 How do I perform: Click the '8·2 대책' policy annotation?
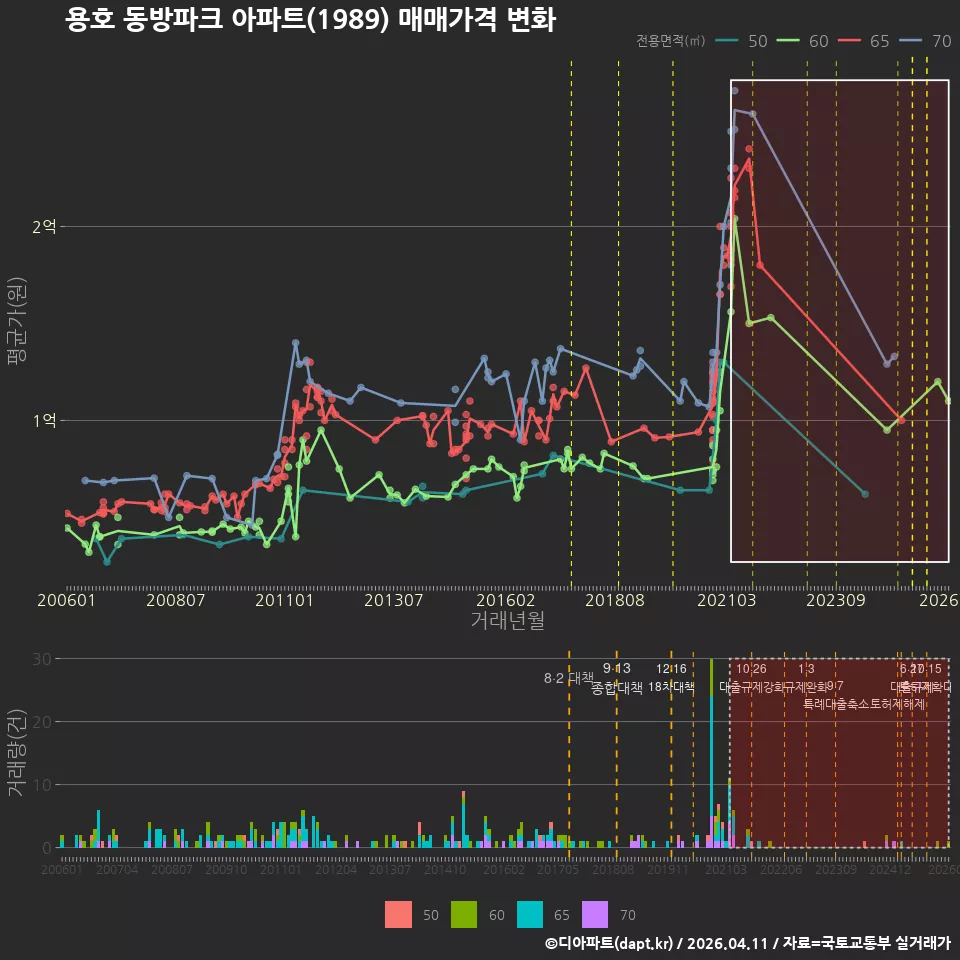pos(569,678)
